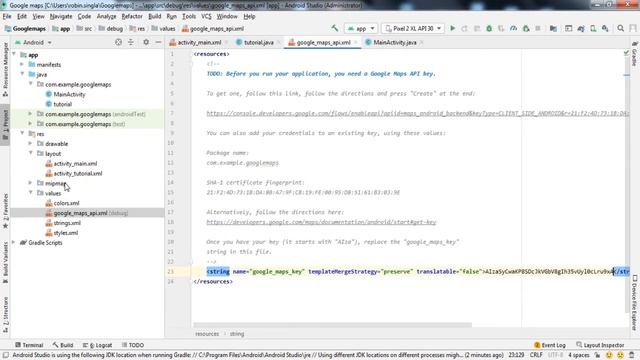
Task: Expand the mipmap folder
Action: [x=30, y=183]
